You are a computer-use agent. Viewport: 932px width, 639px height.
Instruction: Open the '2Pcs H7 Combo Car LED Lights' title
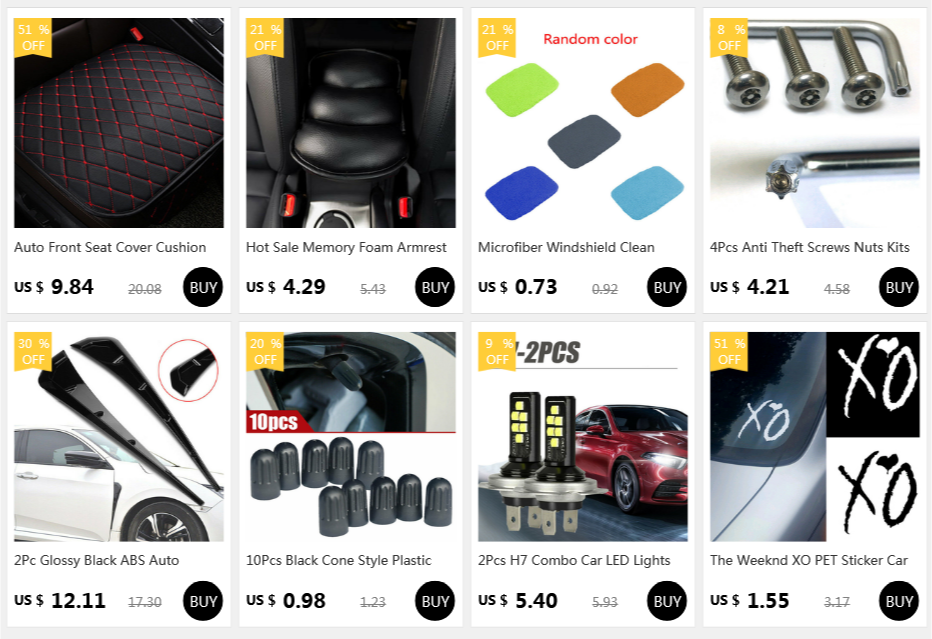[574, 561]
